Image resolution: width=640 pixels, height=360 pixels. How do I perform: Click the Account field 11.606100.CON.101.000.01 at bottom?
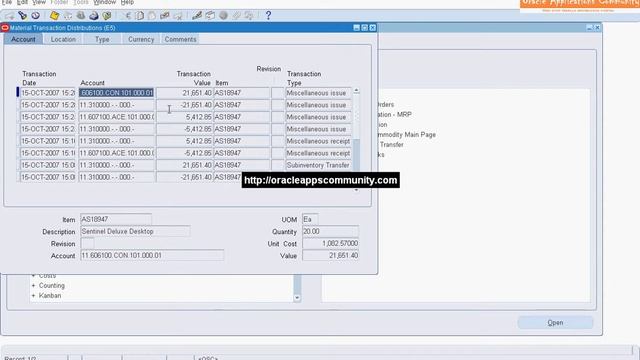pyautogui.click(x=152, y=256)
